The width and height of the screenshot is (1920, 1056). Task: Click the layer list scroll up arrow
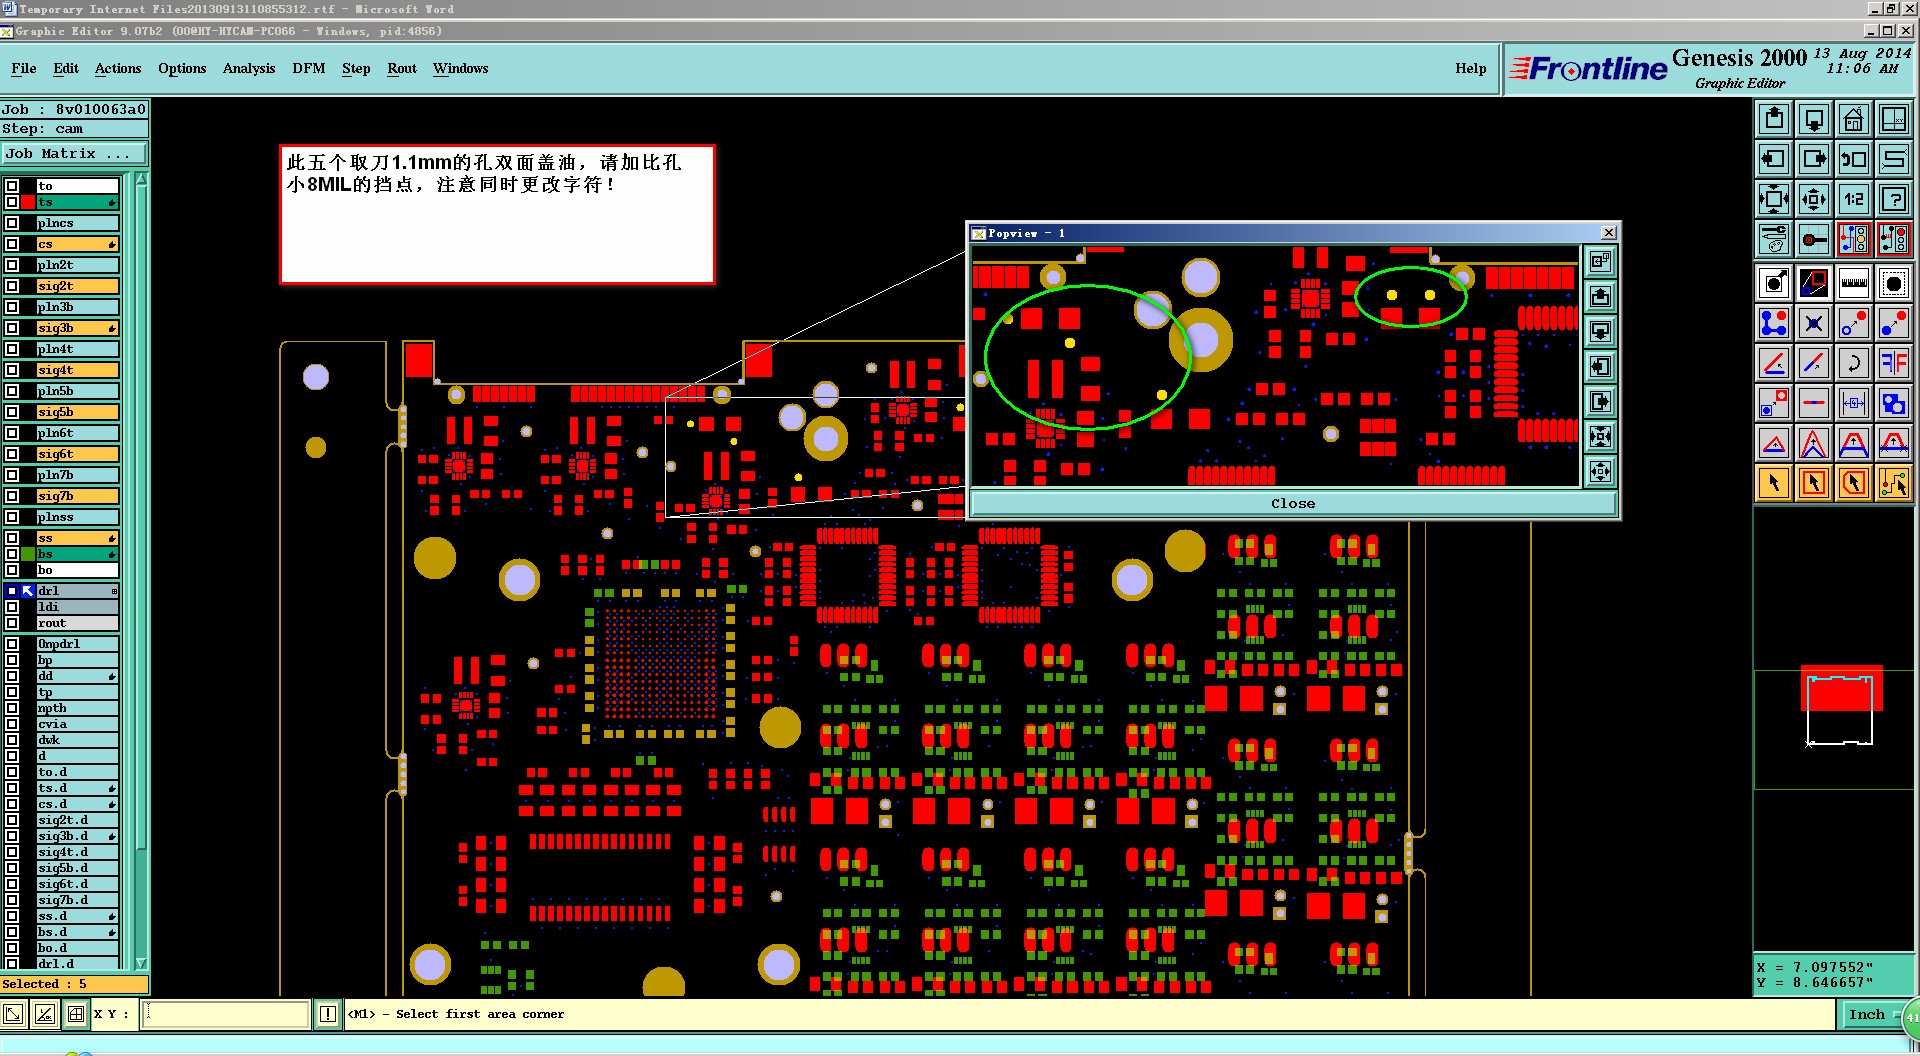click(x=141, y=180)
